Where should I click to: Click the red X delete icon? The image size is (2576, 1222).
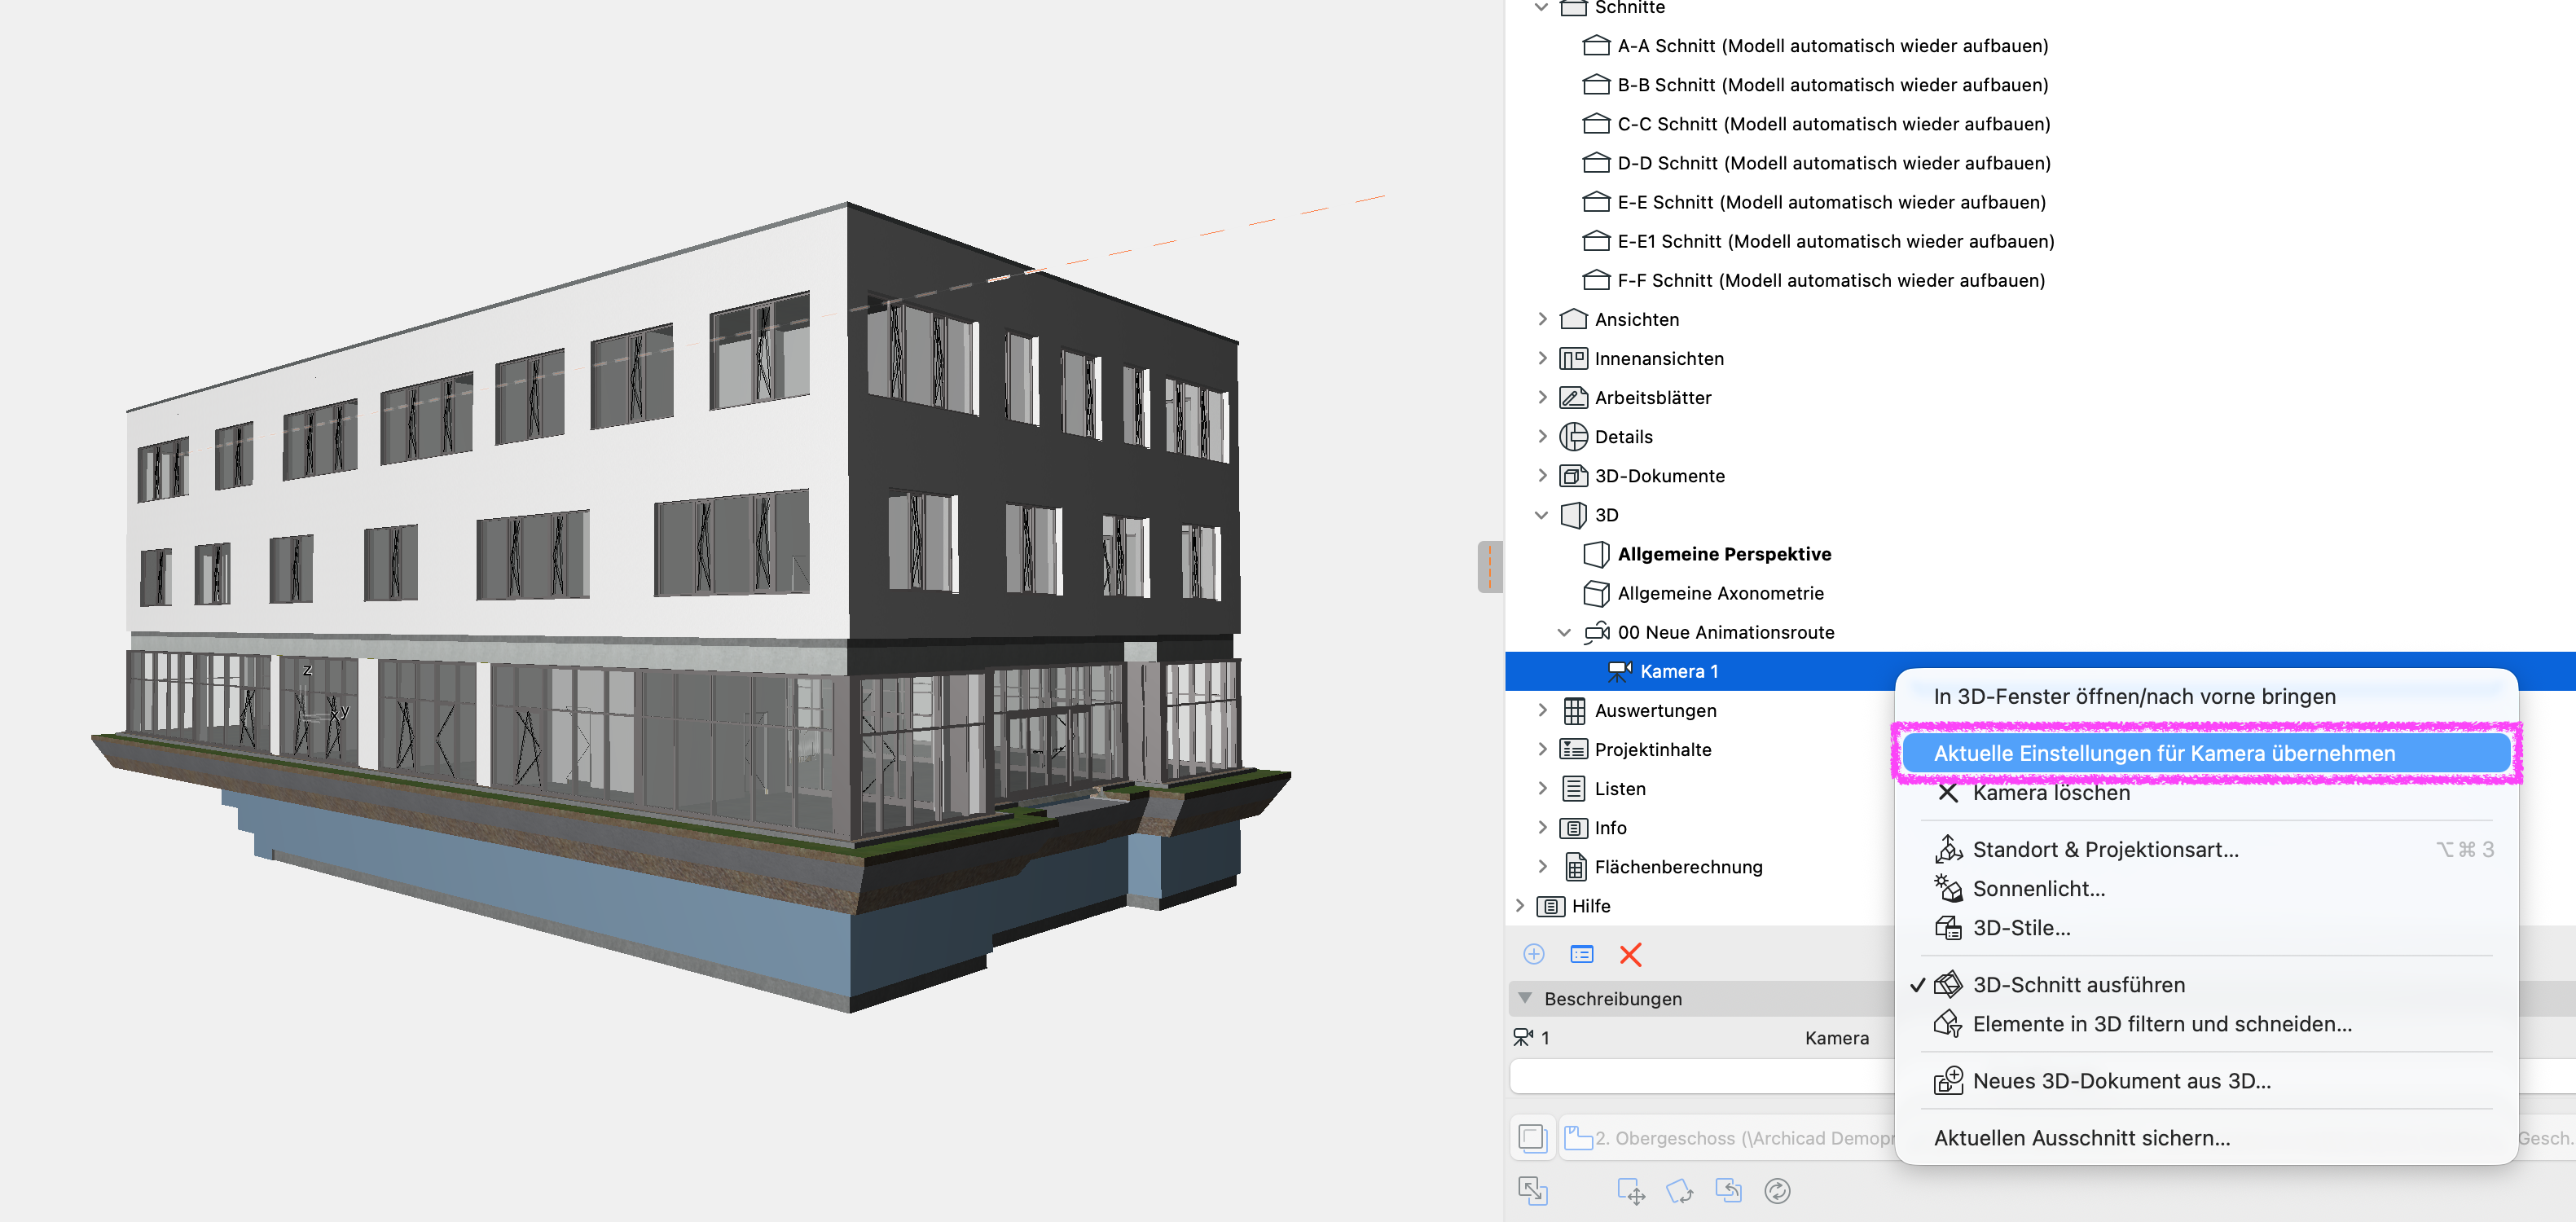(1629, 954)
